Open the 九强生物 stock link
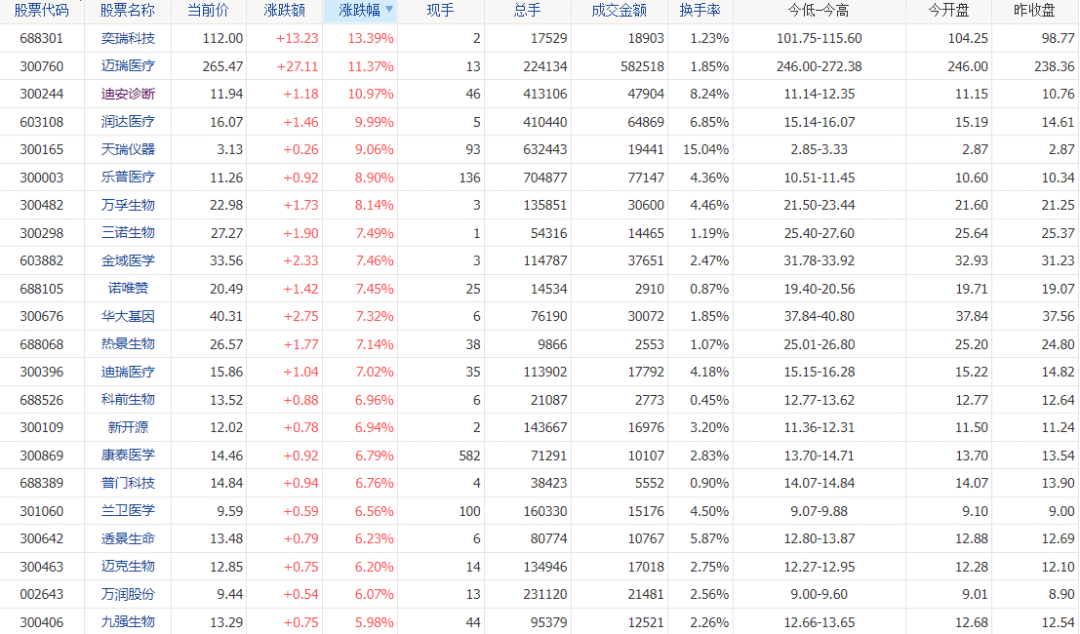This screenshot has height=634, width=1080. pos(127,622)
